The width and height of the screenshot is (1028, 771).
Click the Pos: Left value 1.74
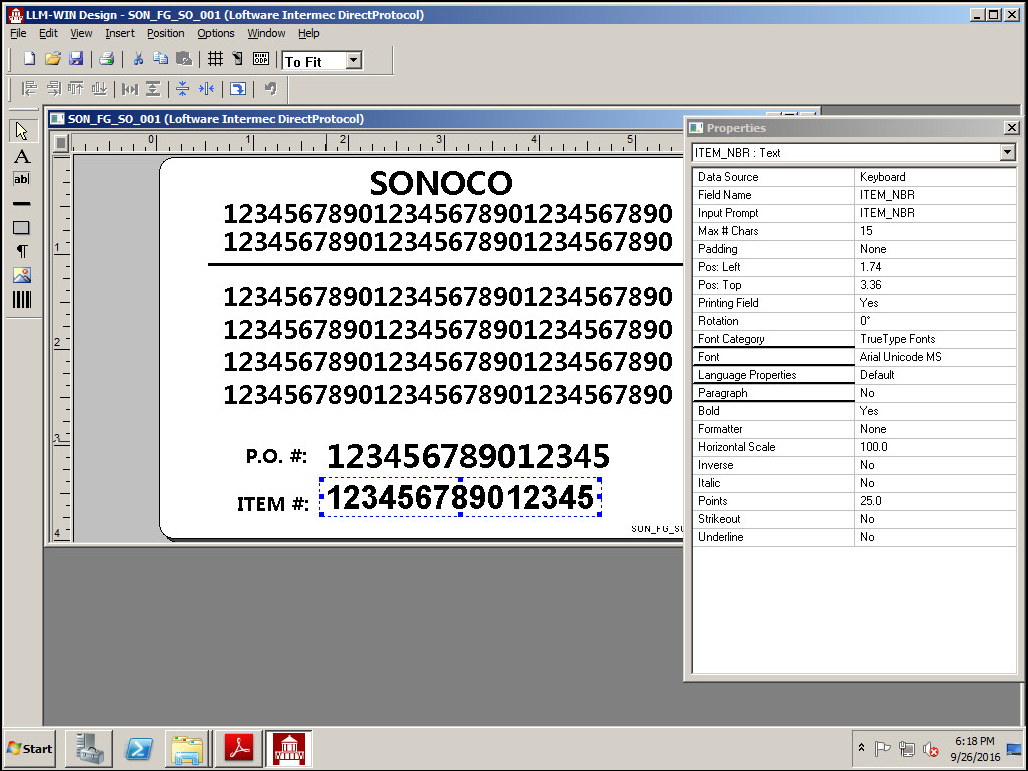pos(935,267)
